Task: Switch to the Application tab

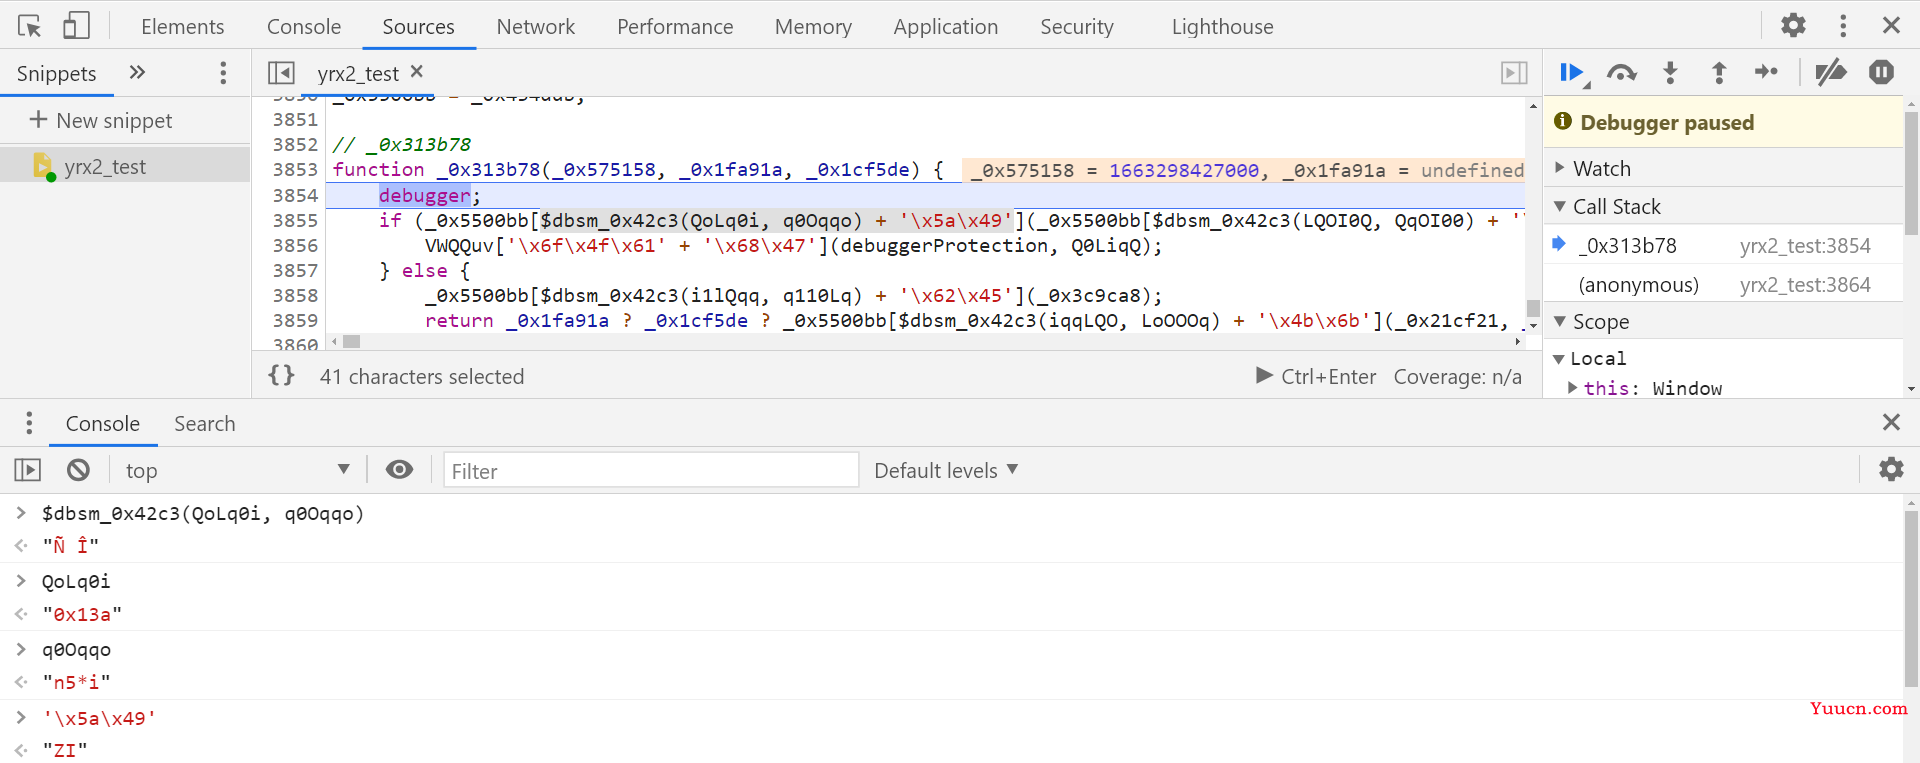Action: pos(945,27)
